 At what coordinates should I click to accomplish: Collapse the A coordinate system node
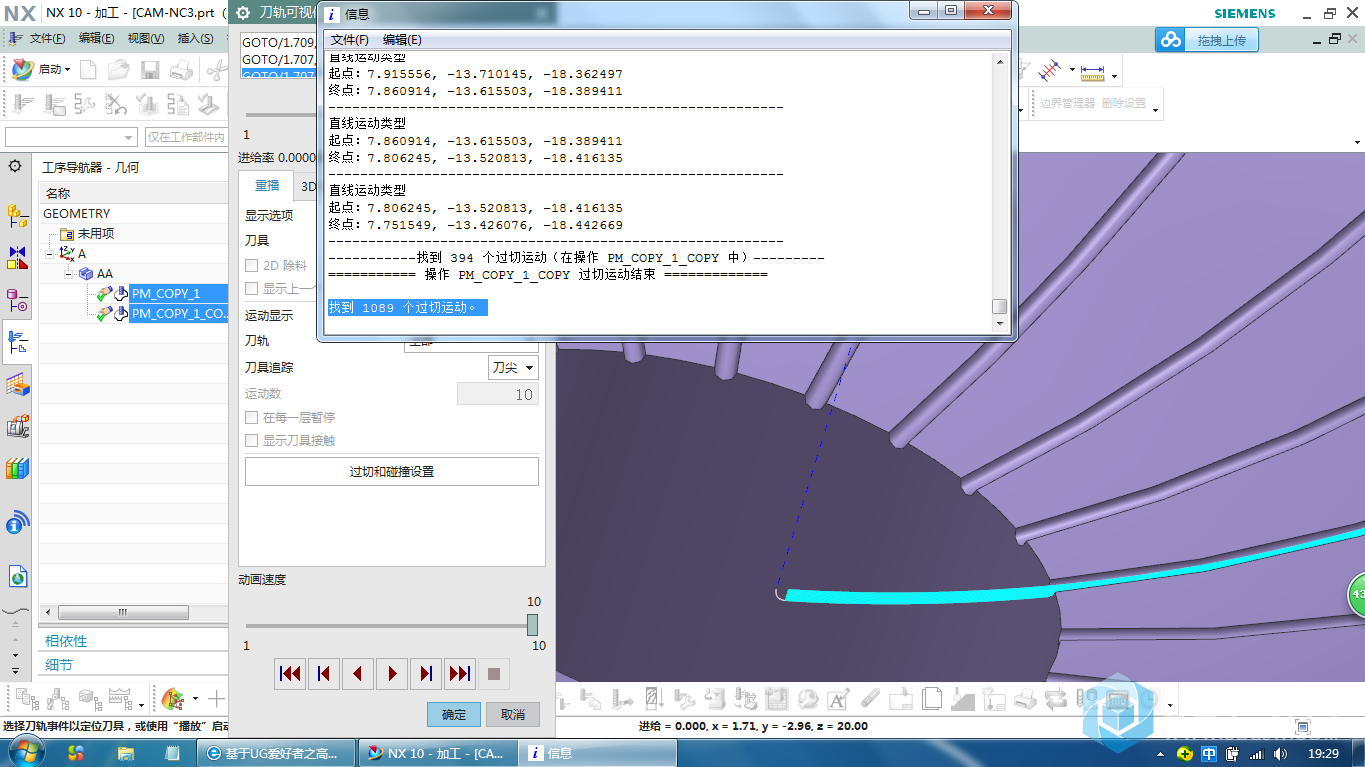point(49,254)
